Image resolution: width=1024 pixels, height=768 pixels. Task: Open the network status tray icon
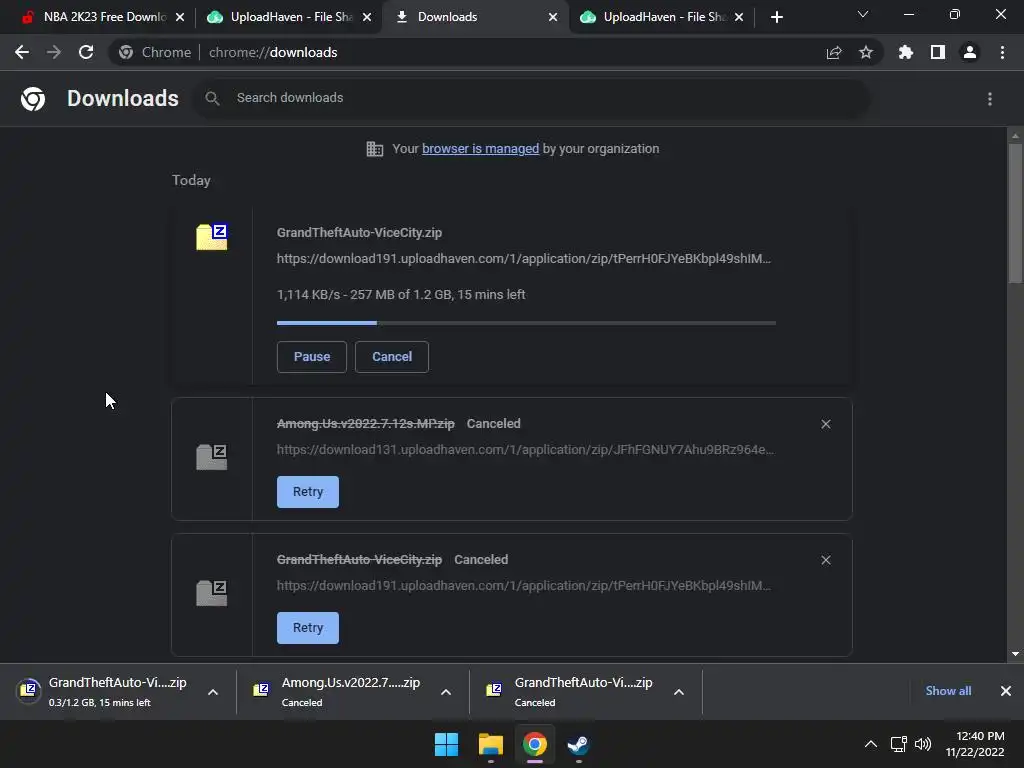coord(899,744)
